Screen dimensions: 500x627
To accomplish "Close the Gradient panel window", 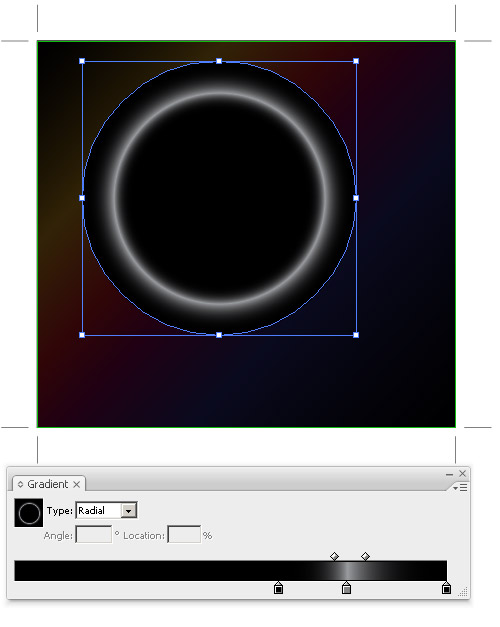I will (462, 473).
